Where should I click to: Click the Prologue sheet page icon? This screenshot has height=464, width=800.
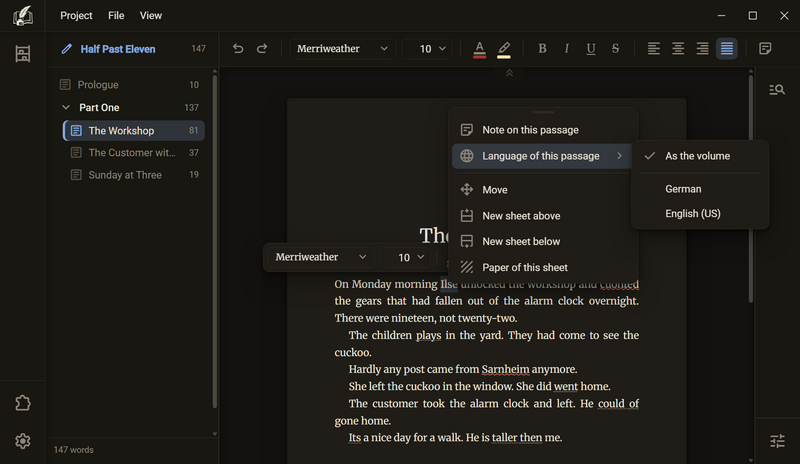[65, 84]
